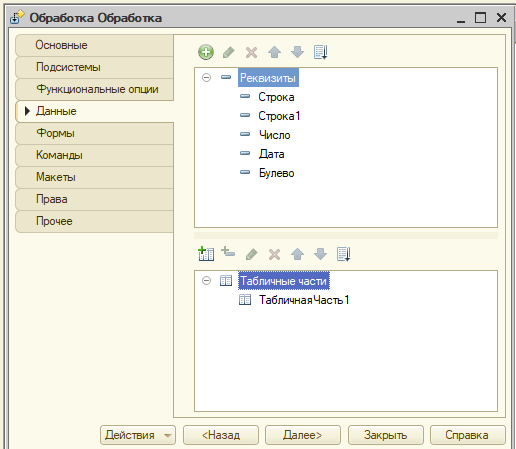
Task: Click the <Назад button
Action: tap(221, 435)
